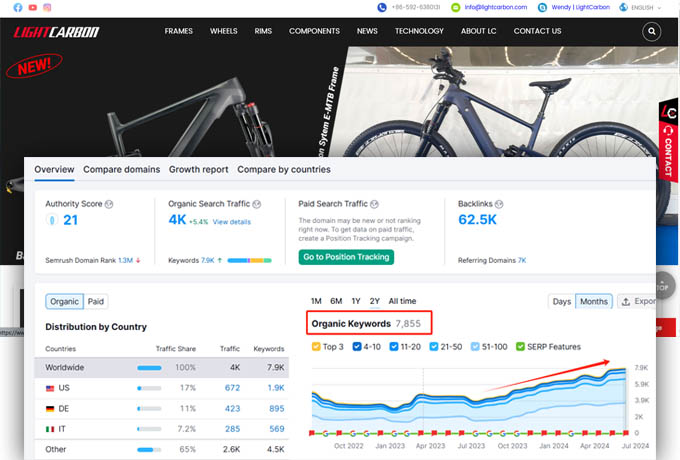Click the info icon beside Authority Score

(109, 204)
